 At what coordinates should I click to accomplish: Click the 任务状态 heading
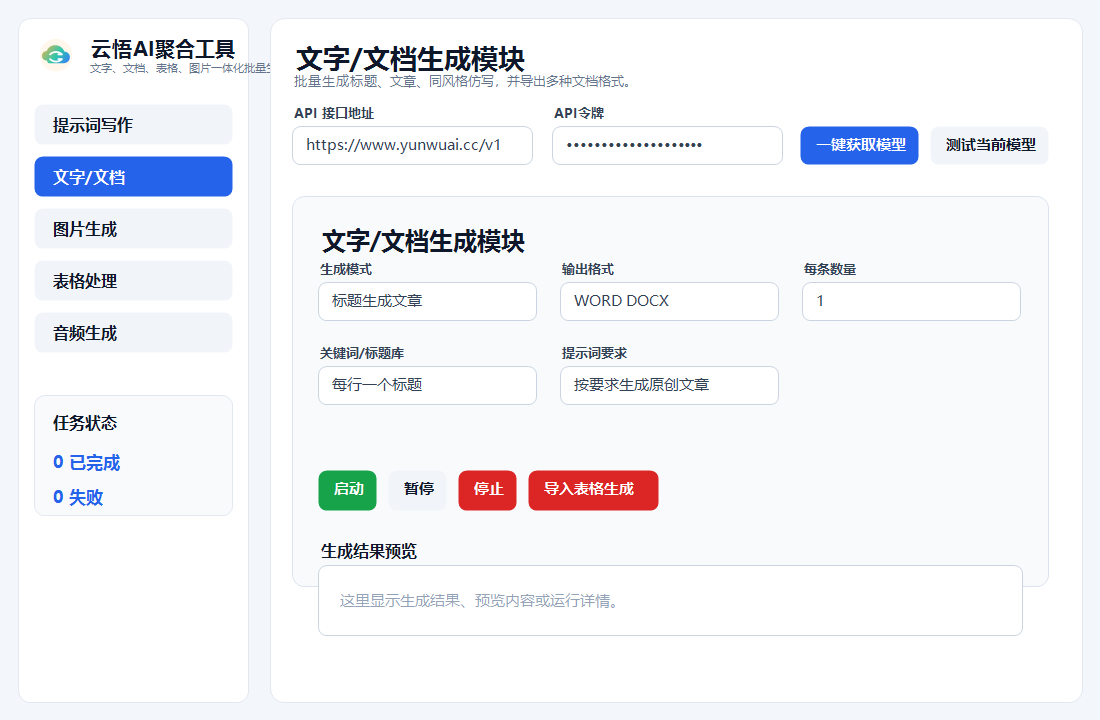pos(85,423)
